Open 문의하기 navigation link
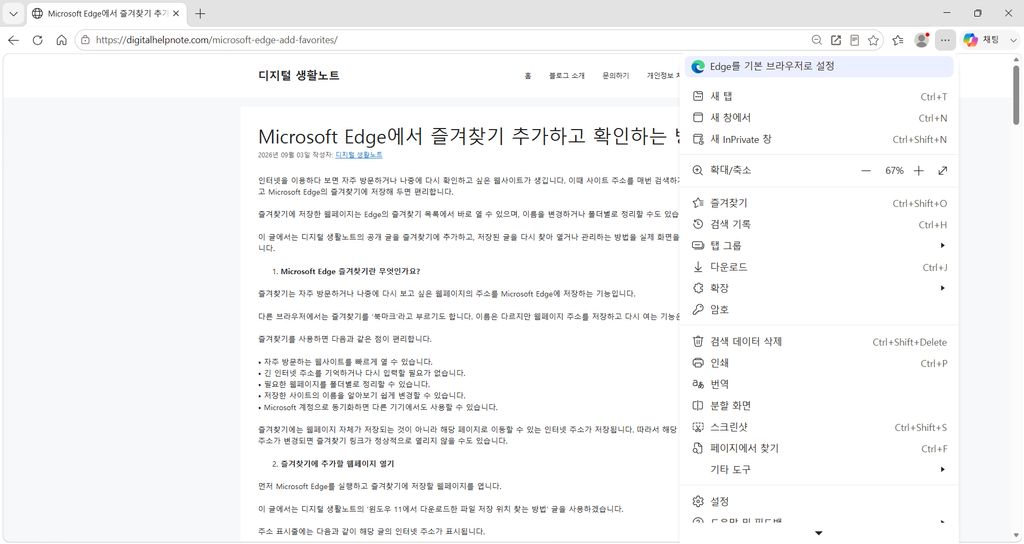This screenshot has width=1024, height=544. pos(615,76)
